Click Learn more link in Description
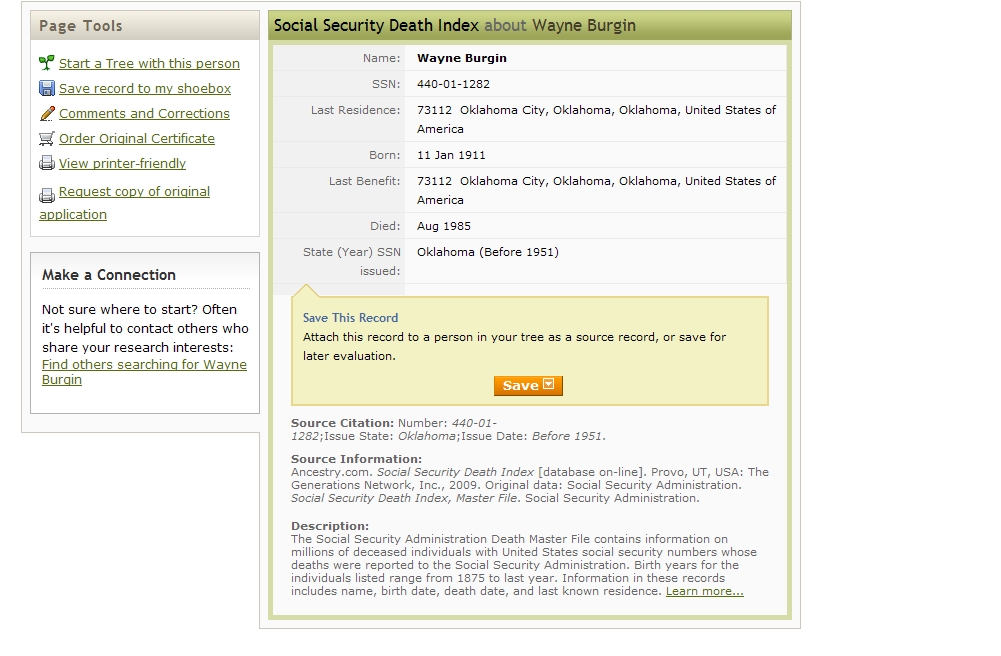 click(704, 591)
